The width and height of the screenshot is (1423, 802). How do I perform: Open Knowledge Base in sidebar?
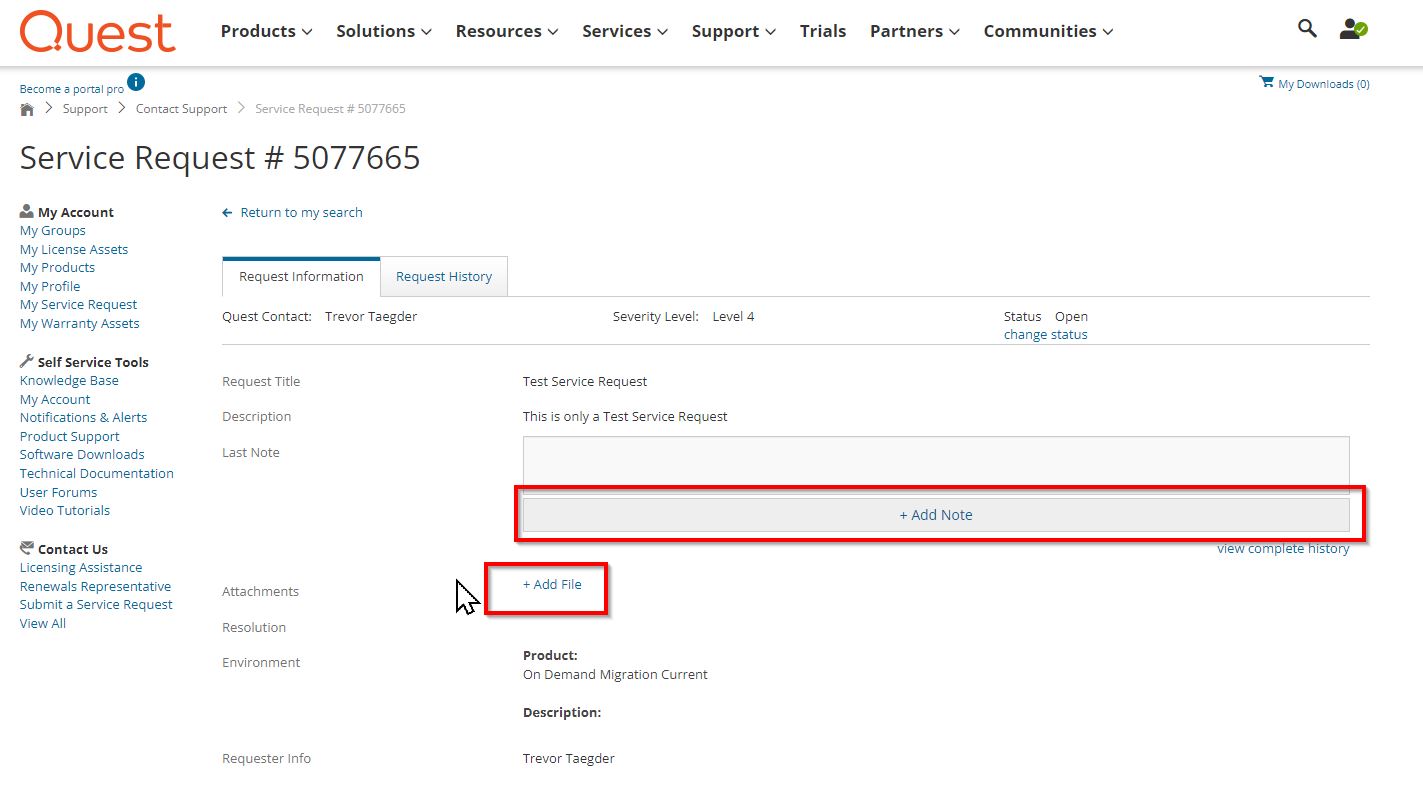[69, 381]
